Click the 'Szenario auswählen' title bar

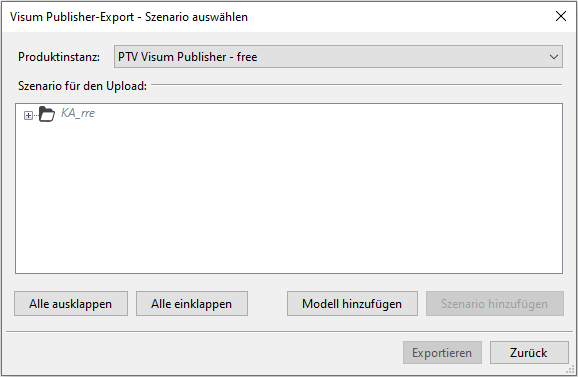pyautogui.click(x=129, y=17)
